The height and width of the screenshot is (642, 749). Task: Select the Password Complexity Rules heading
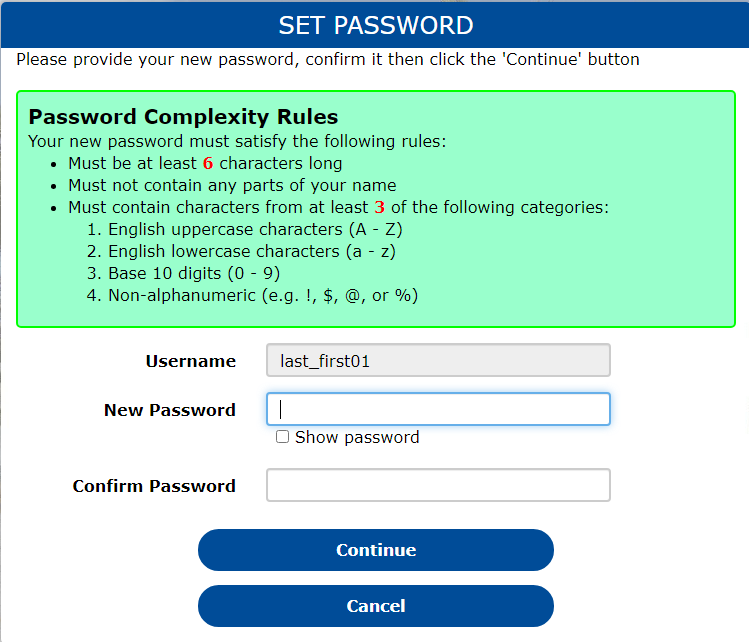[x=183, y=117]
